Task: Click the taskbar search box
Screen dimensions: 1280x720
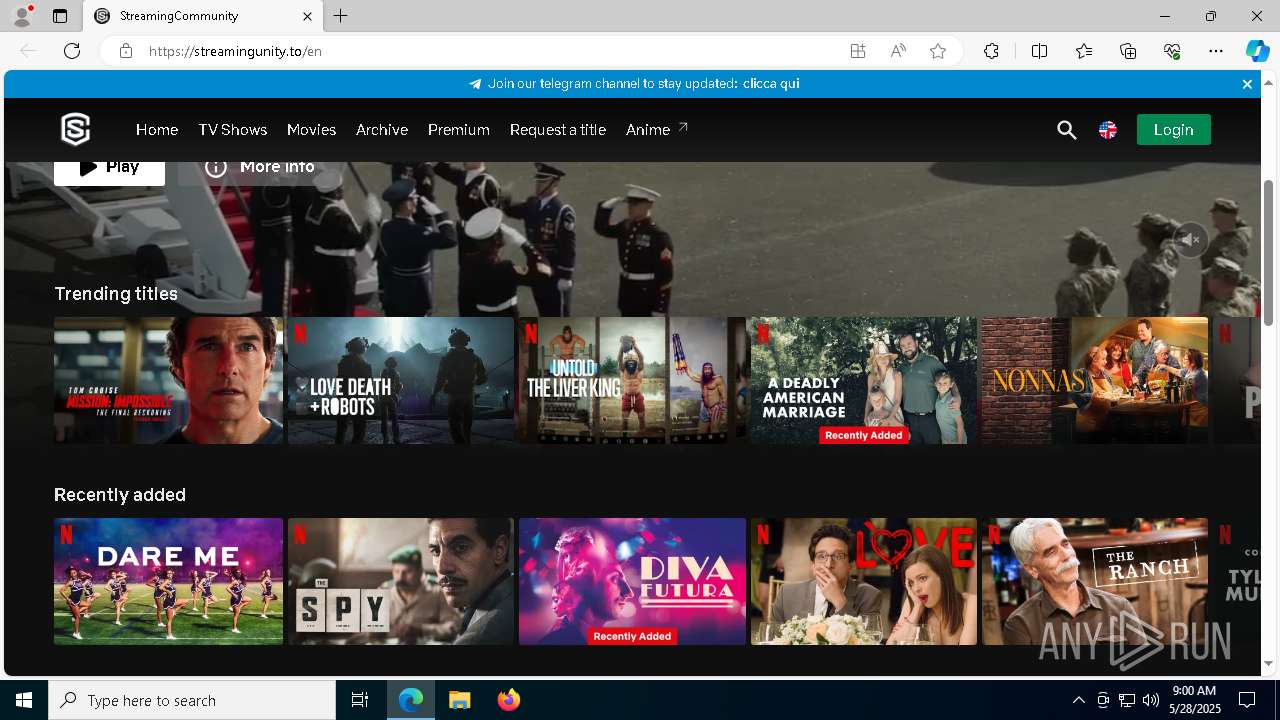Action: coord(192,700)
